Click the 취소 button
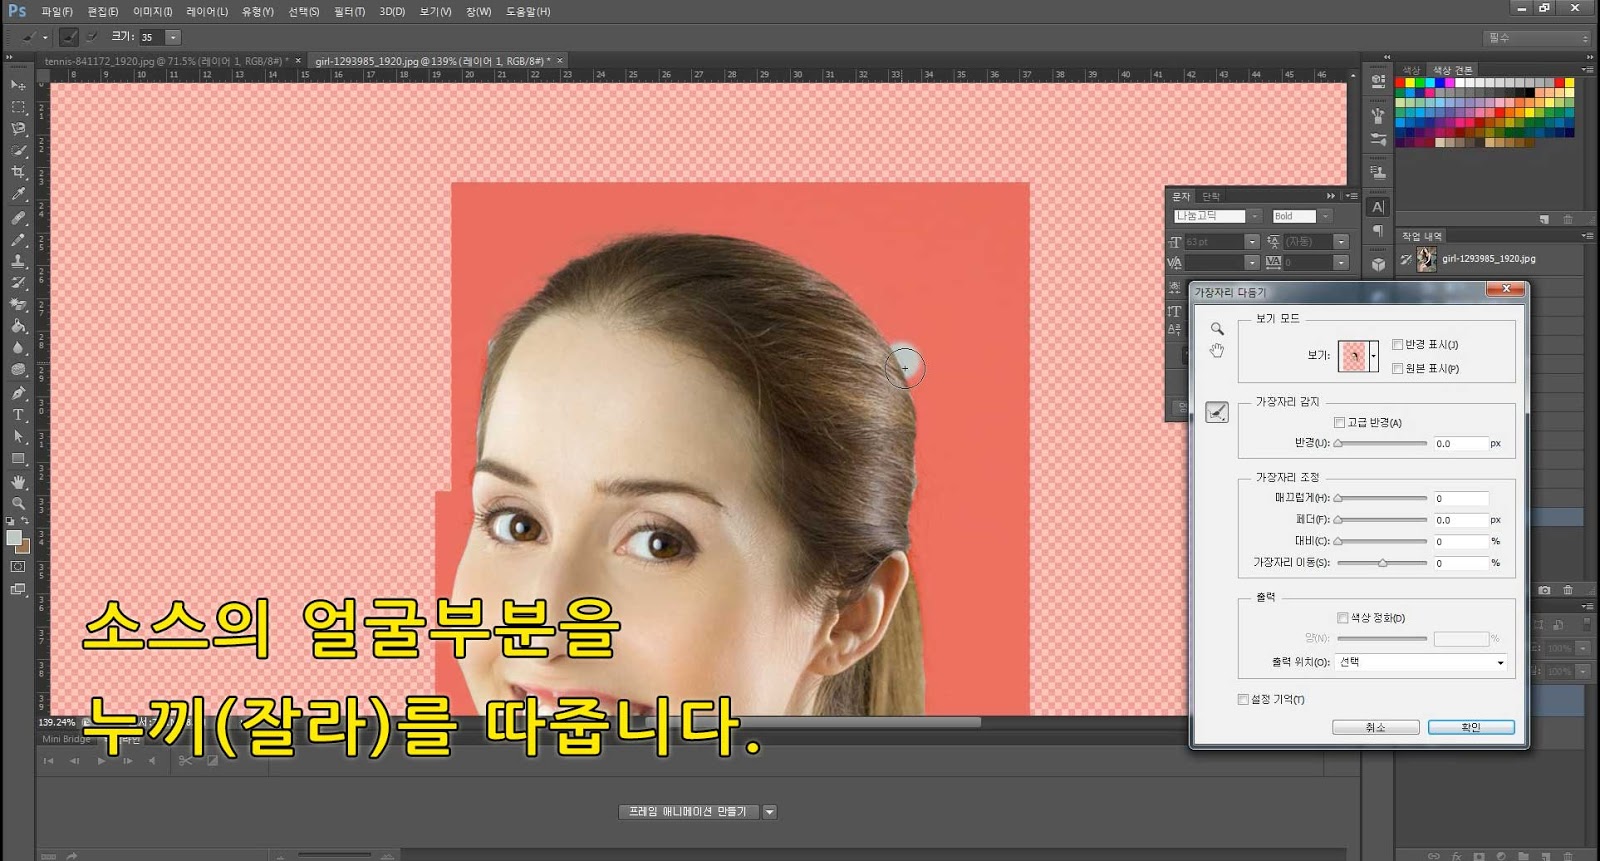Viewport: 1600px width, 861px height. coord(1375,727)
